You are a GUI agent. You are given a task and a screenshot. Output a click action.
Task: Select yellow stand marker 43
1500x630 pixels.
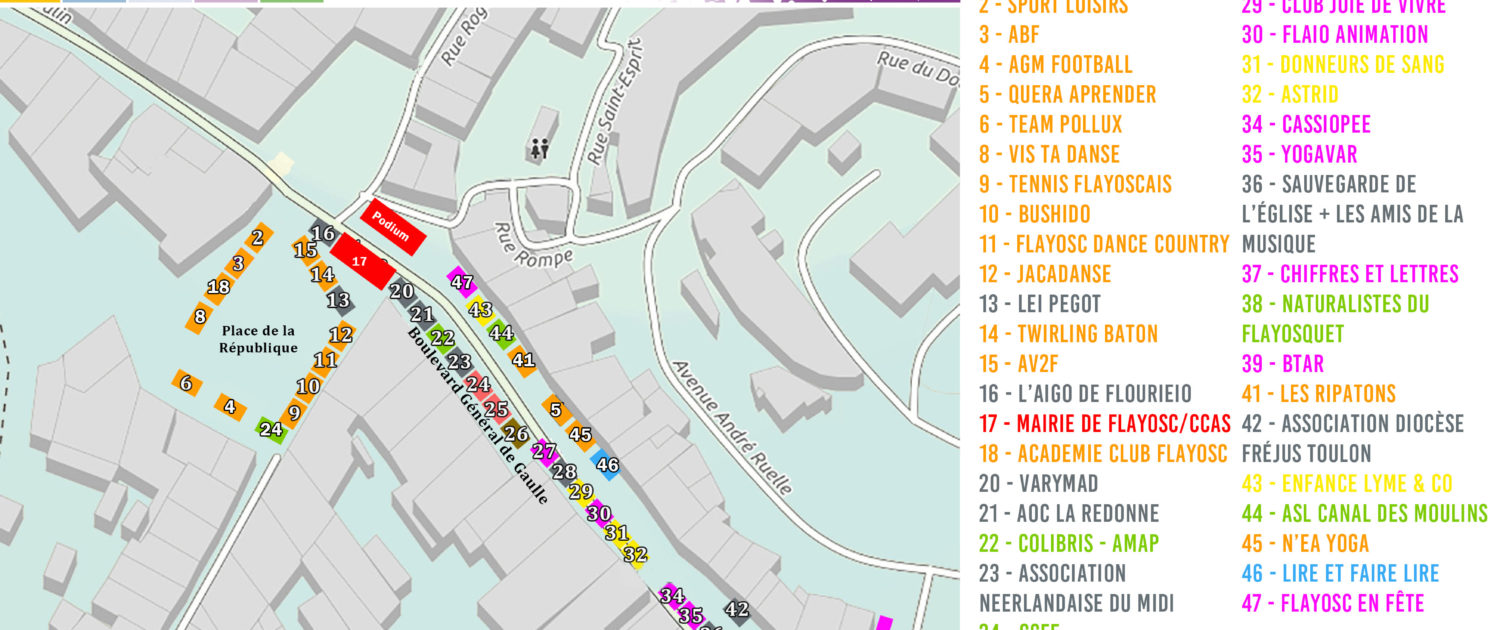(x=481, y=310)
